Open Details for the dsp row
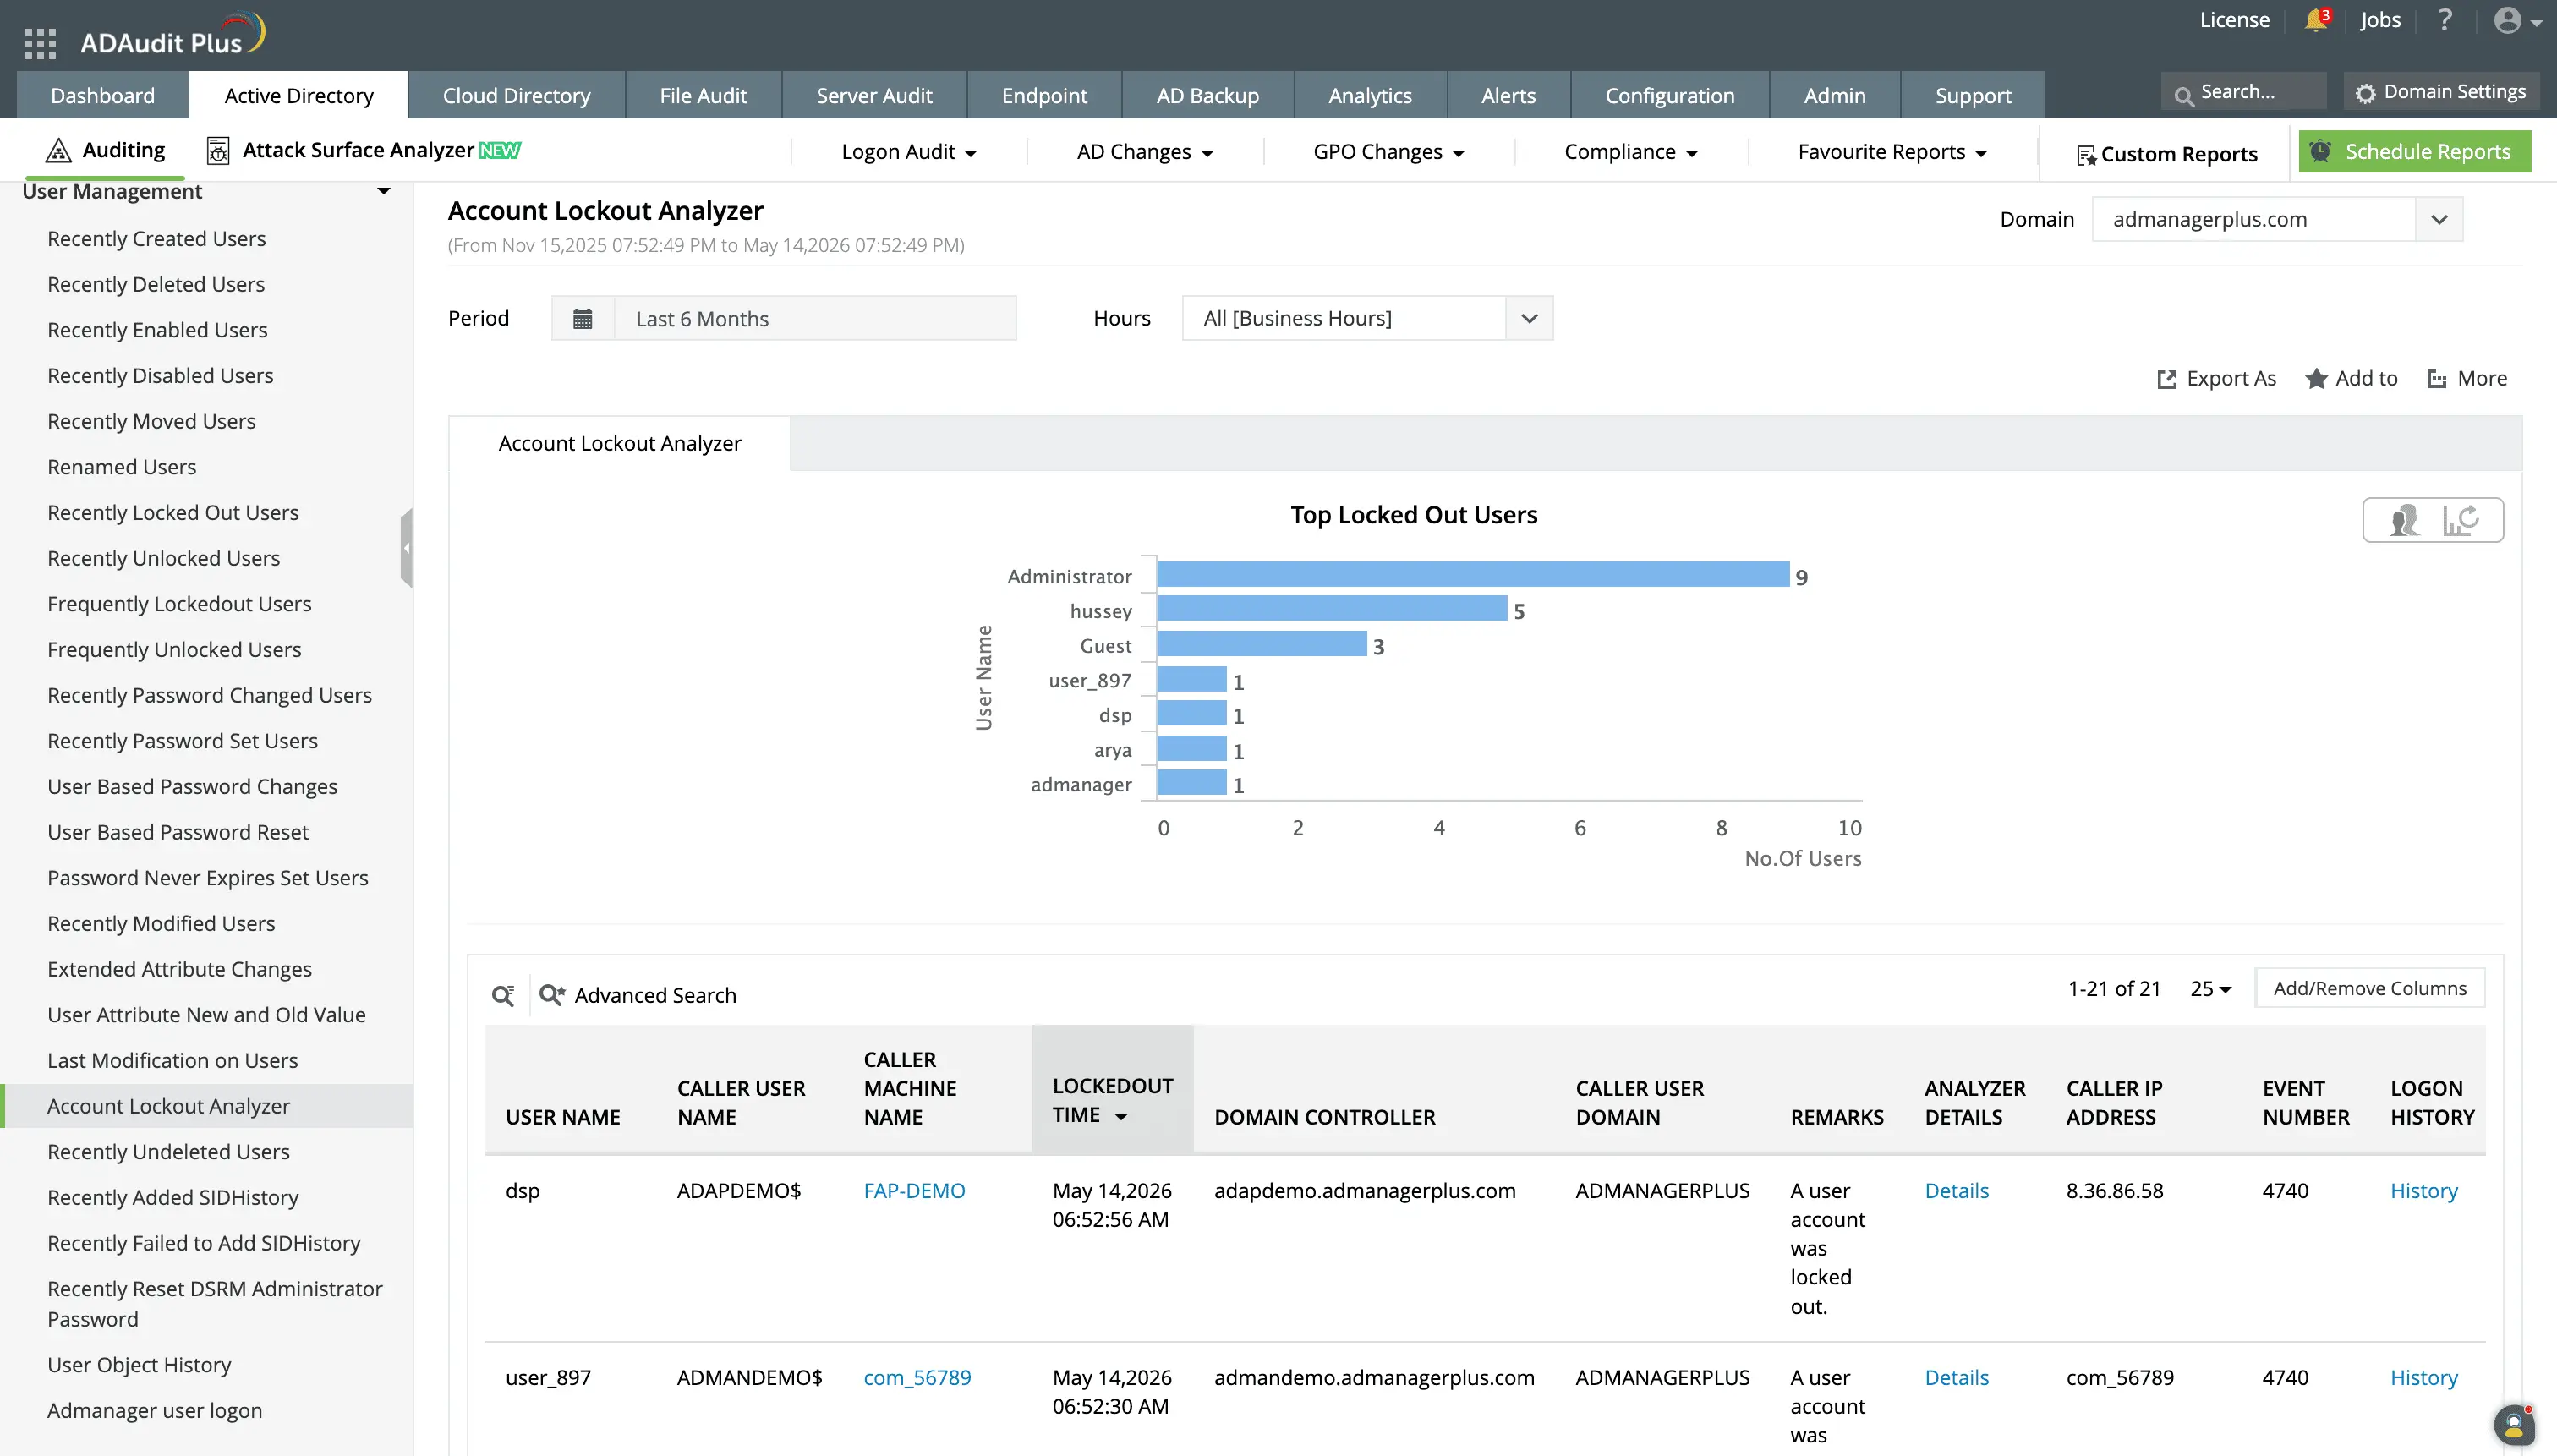This screenshot has width=2557, height=1456. (x=1956, y=1191)
